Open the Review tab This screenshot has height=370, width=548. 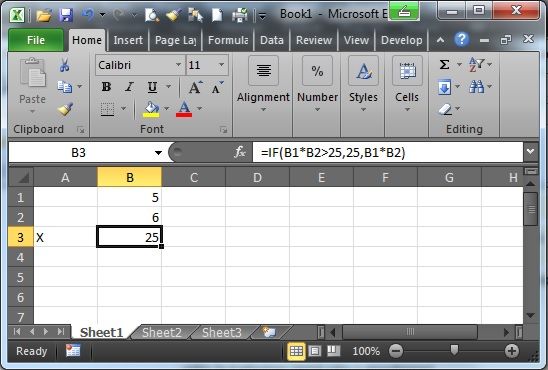coord(314,40)
